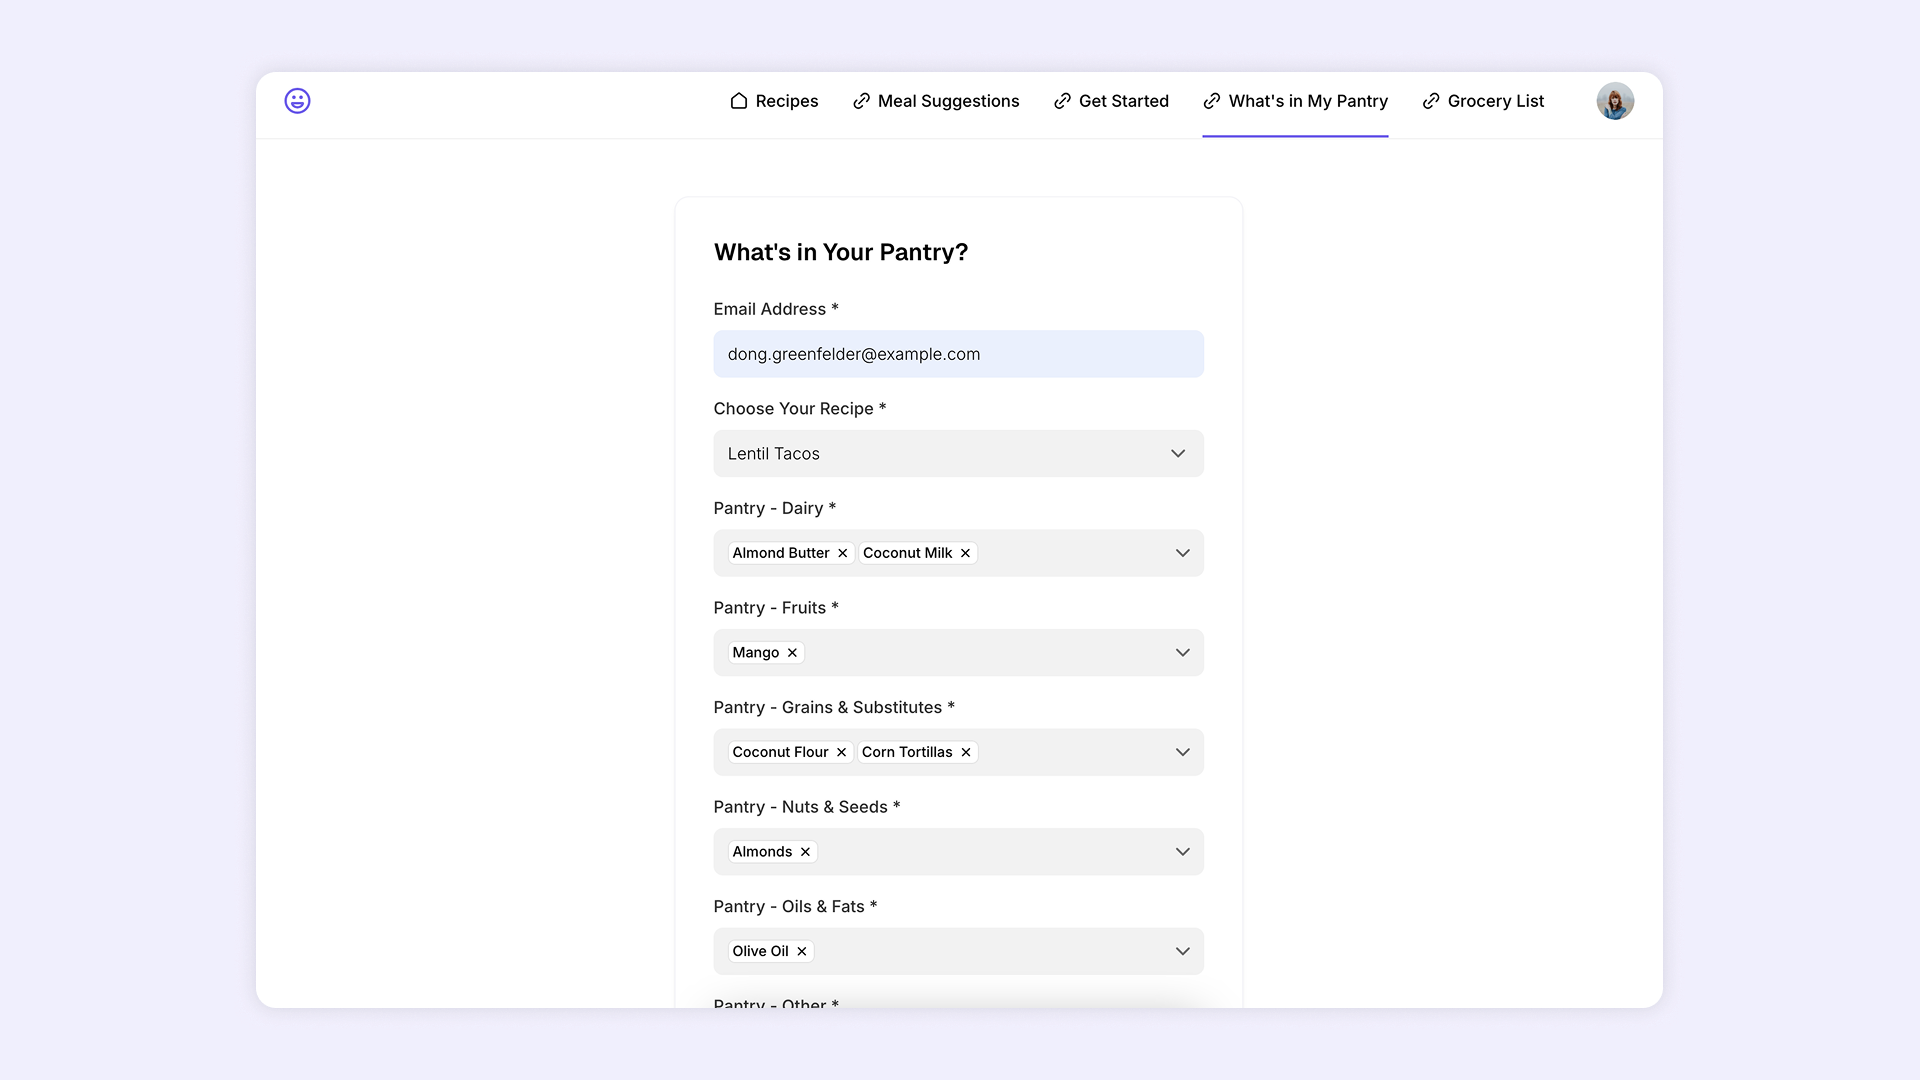Image resolution: width=1920 pixels, height=1080 pixels.
Task: Remove the Olive Oil tag
Action: pyautogui.click(x=802, y=951)
